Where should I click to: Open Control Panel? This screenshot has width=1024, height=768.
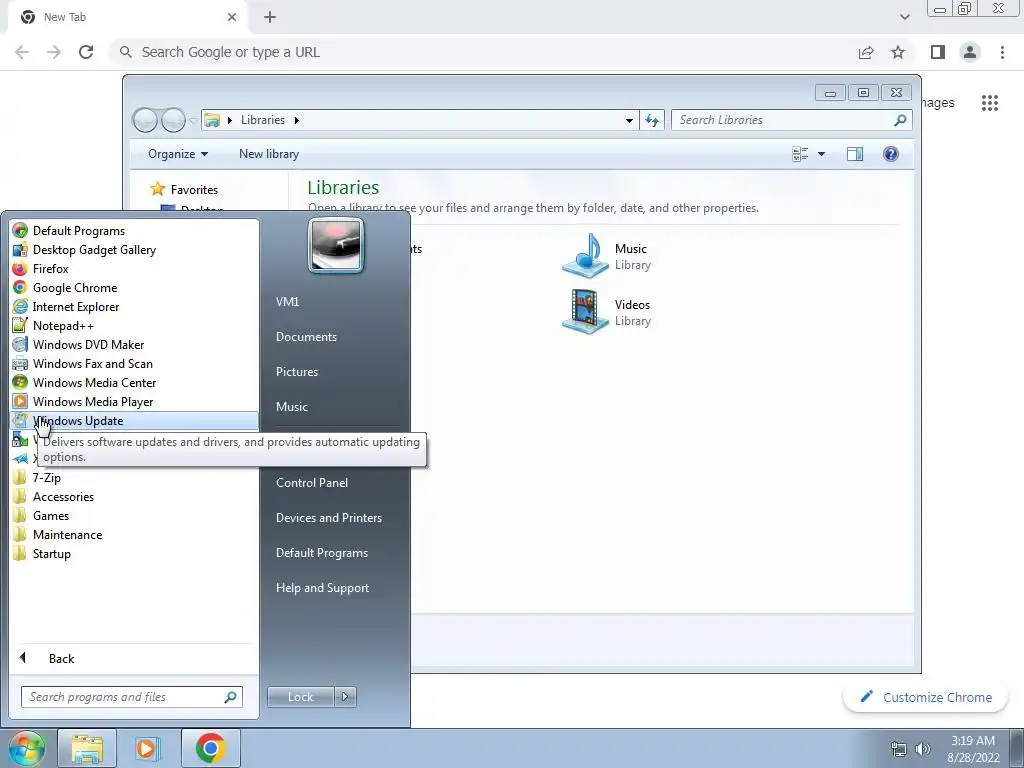coord(312,483)
